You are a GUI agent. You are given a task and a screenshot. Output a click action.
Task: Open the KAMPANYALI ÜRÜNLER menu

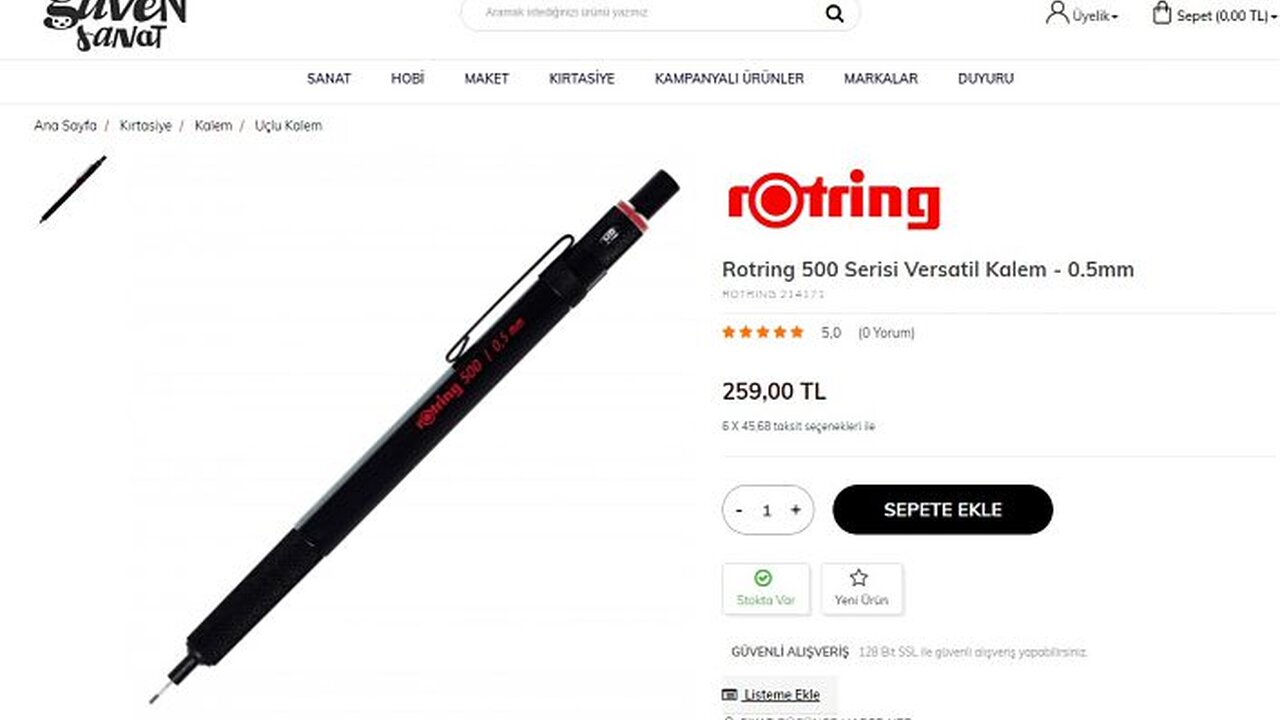[729, 78]
